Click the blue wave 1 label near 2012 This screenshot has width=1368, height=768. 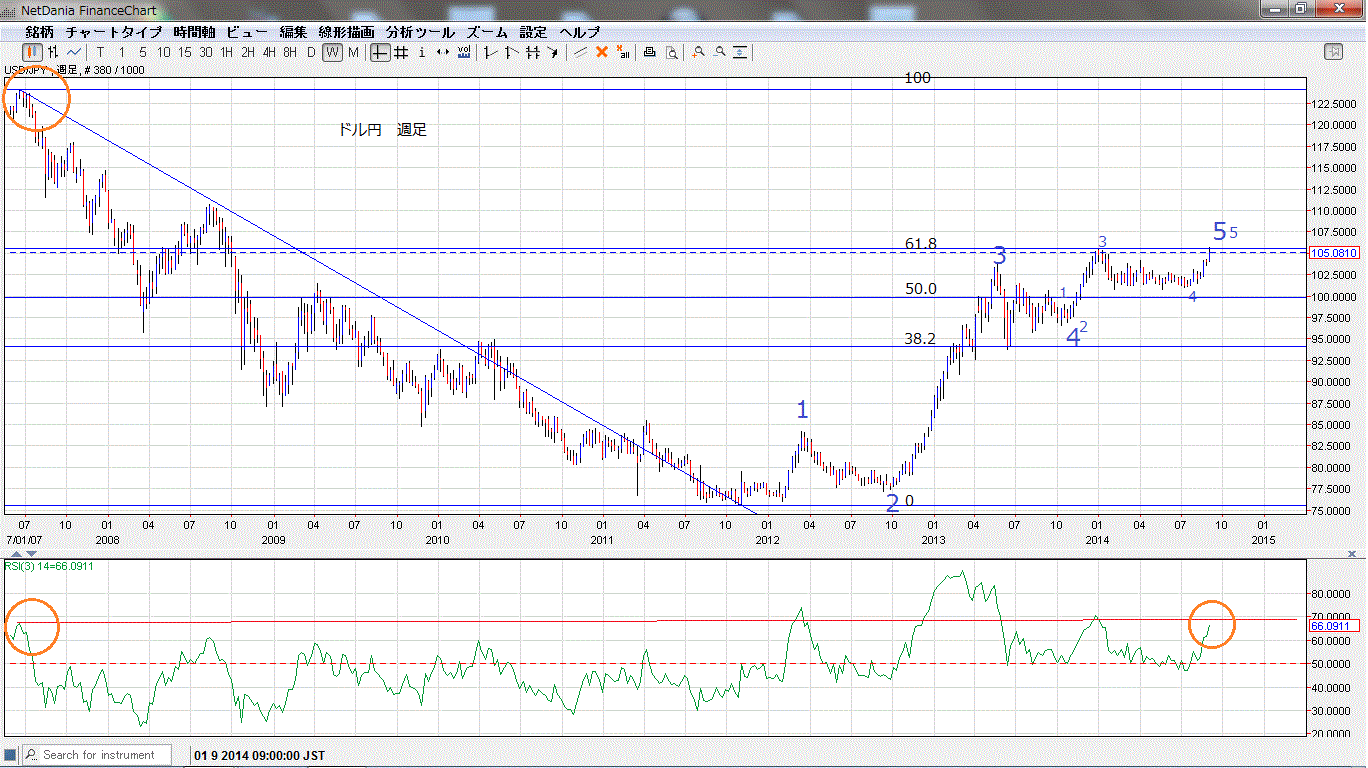click(802, 409)
